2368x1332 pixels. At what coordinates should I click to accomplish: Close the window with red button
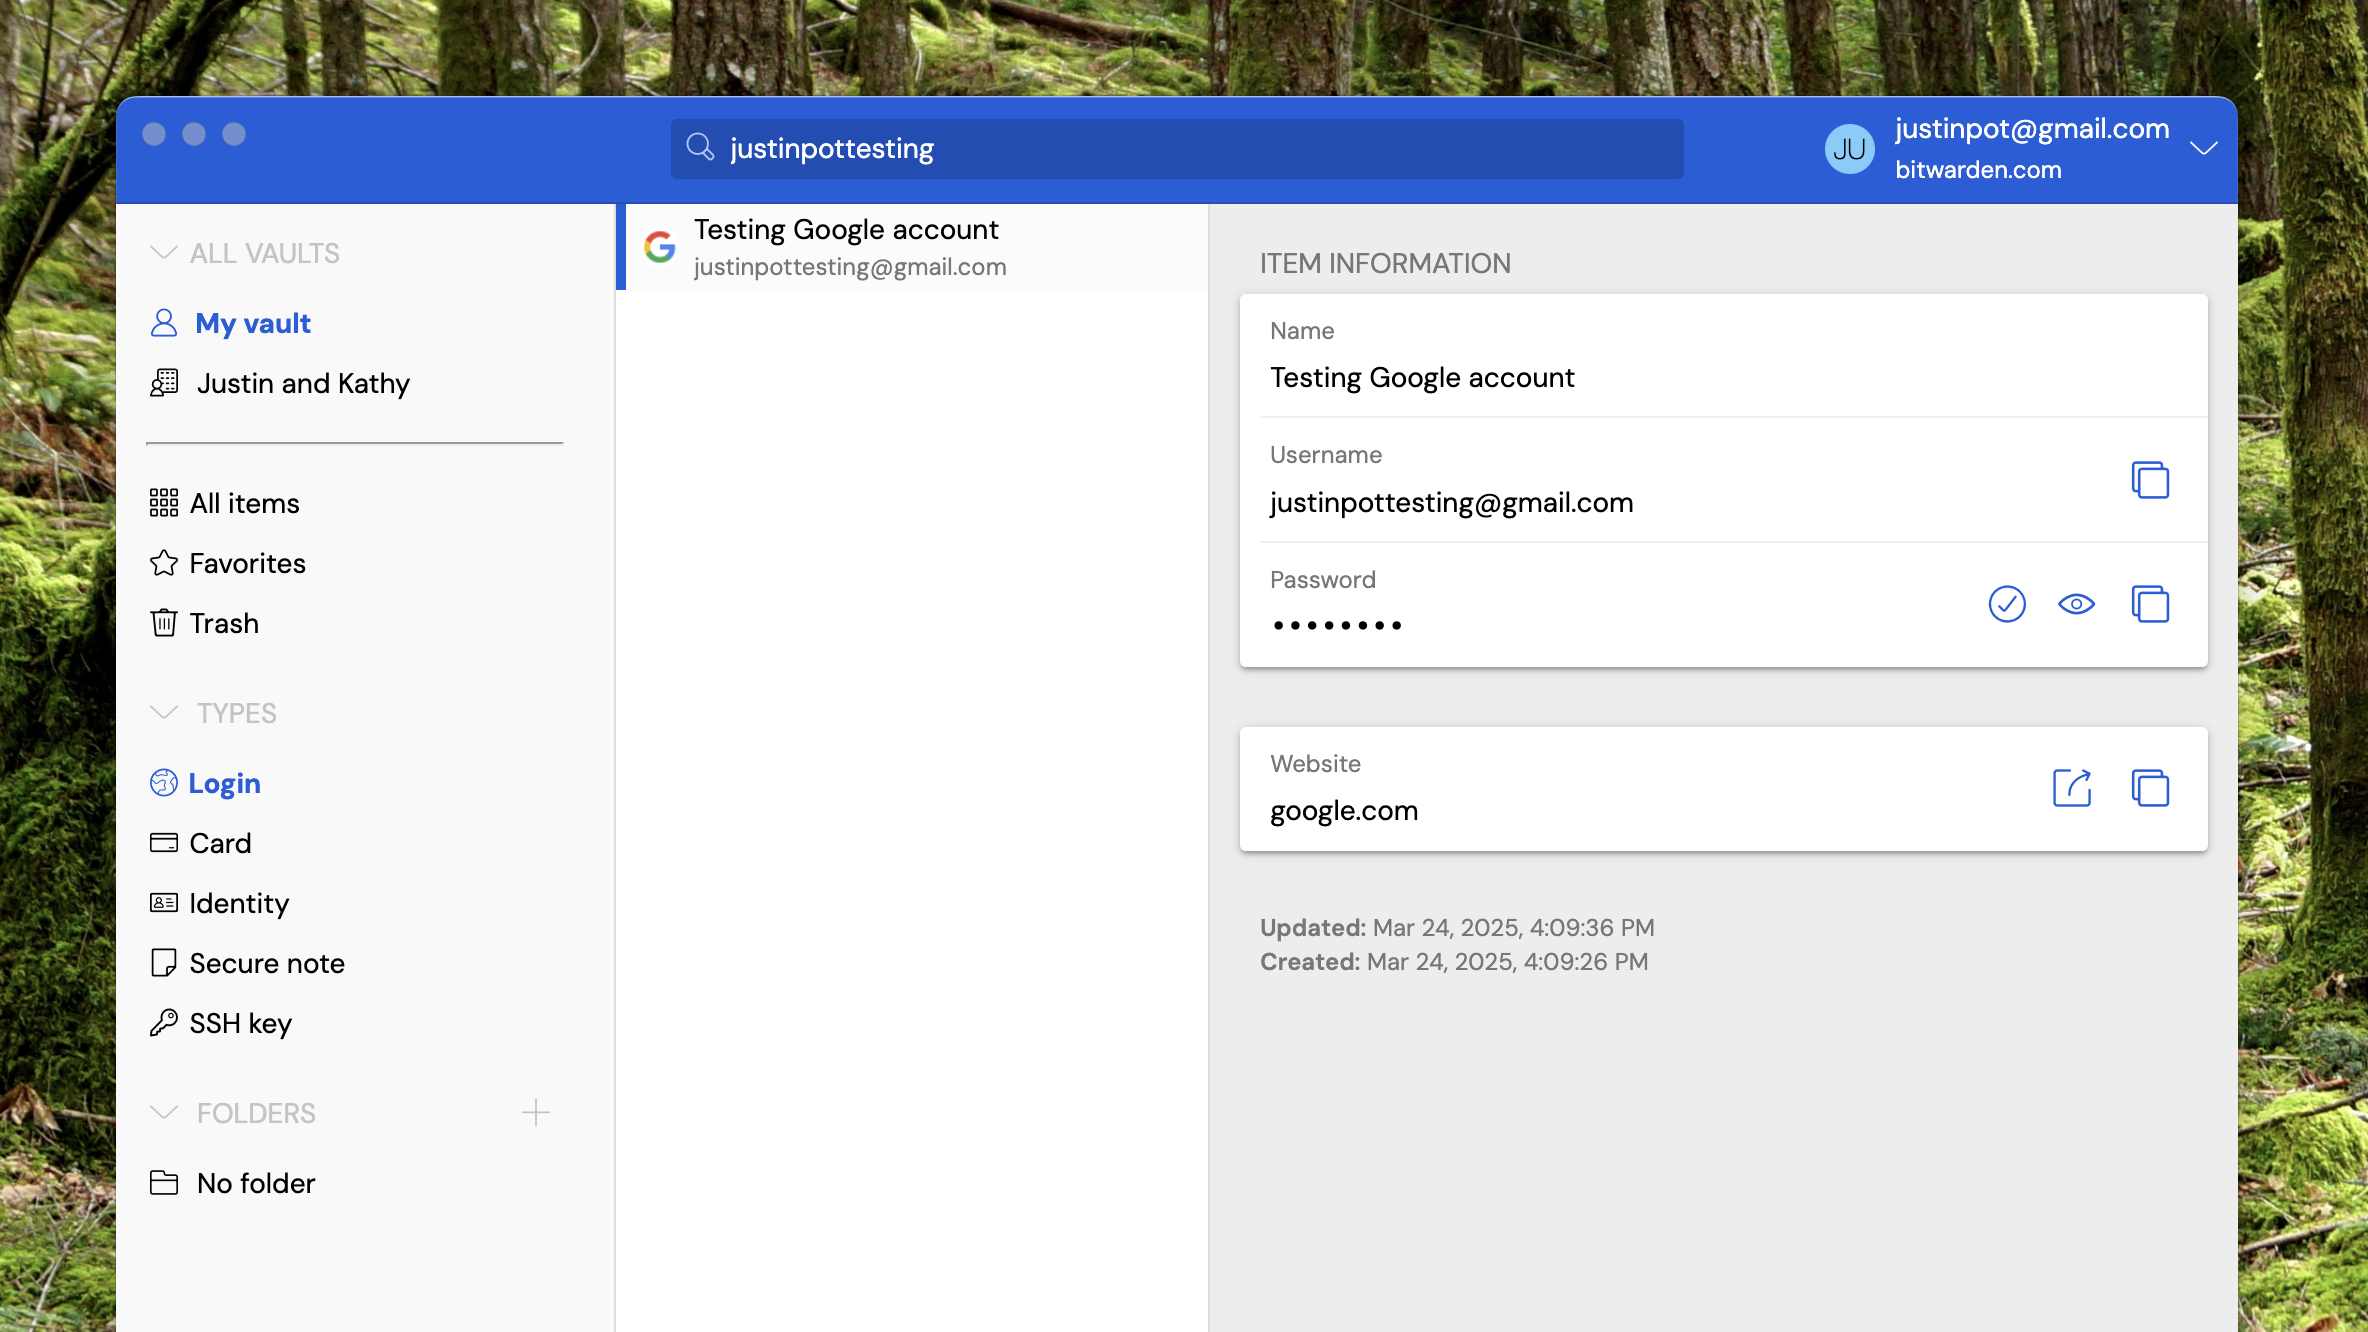154,134
